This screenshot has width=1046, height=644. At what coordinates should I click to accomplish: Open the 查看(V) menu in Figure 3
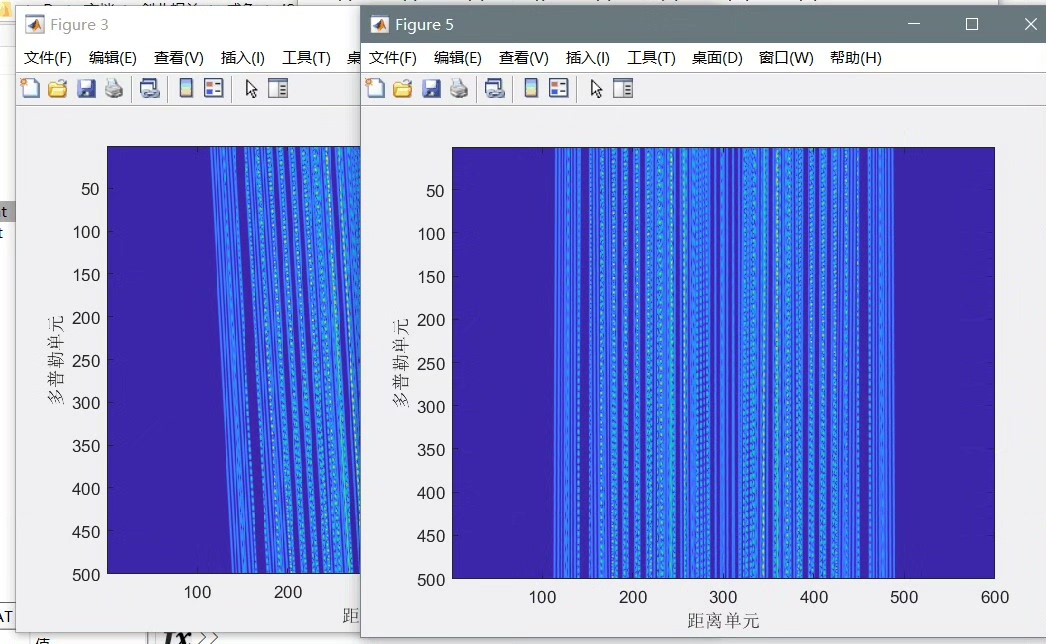point(178,57)
